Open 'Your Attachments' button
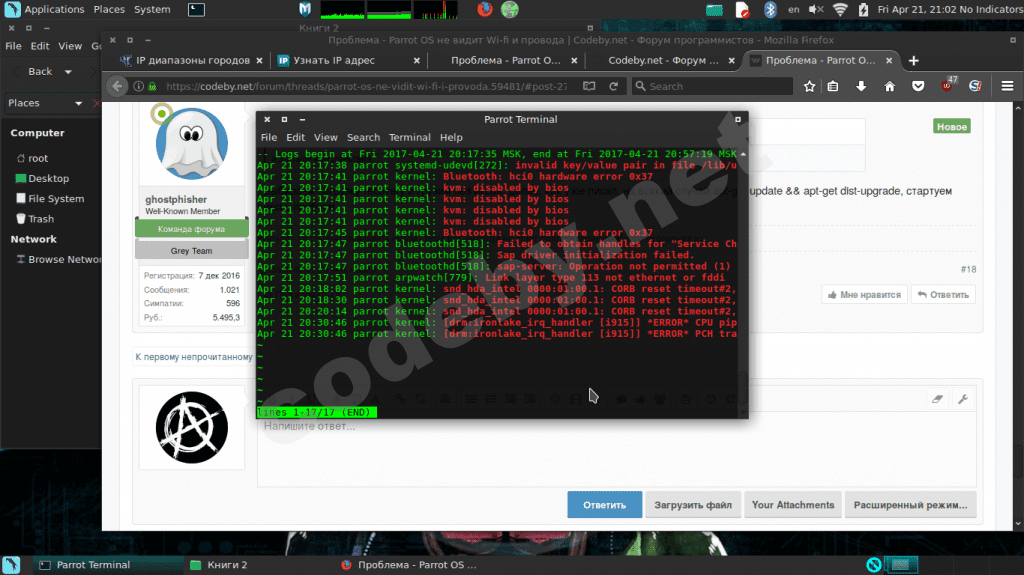Viewport: 1024px width, 575px height. pyautogui.click(x=793, y=504)
